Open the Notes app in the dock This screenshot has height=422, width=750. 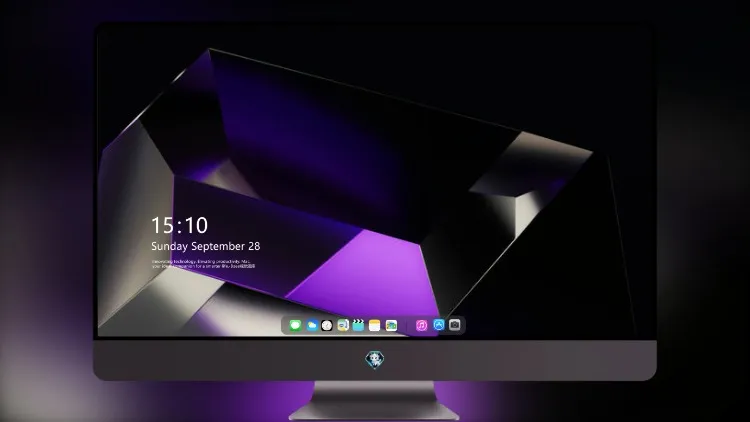pyautogui.click(x=375, y=325)
